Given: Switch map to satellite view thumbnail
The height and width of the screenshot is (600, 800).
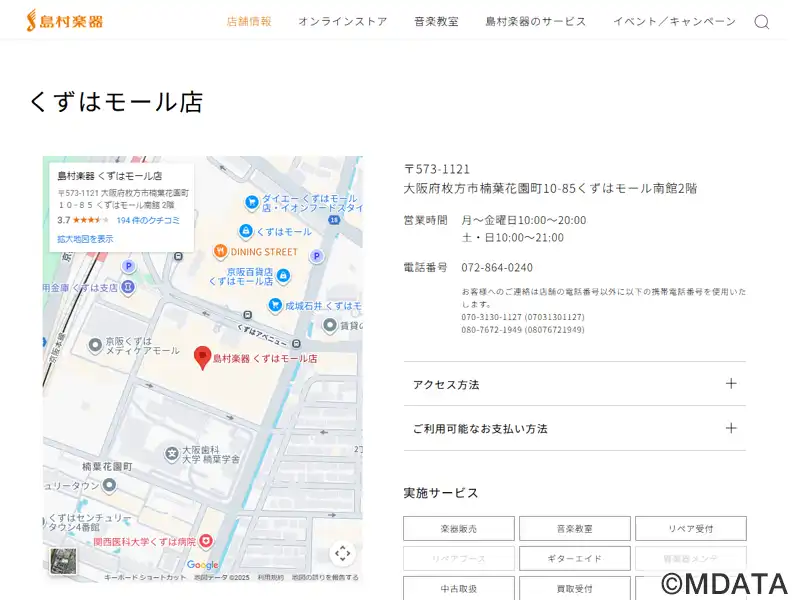Looking at the screenshot, I should click(x=63, y=561).
